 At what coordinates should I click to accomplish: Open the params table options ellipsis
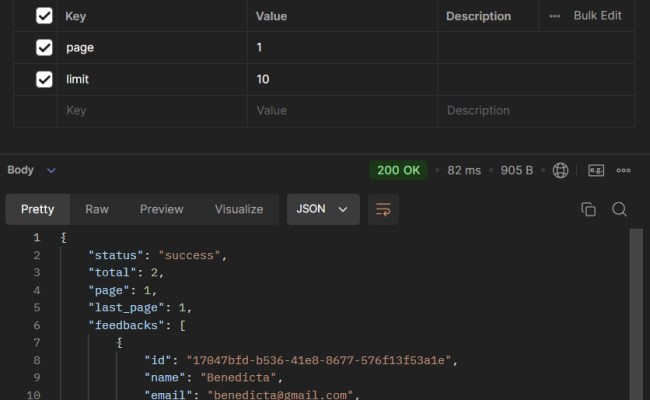555,16
